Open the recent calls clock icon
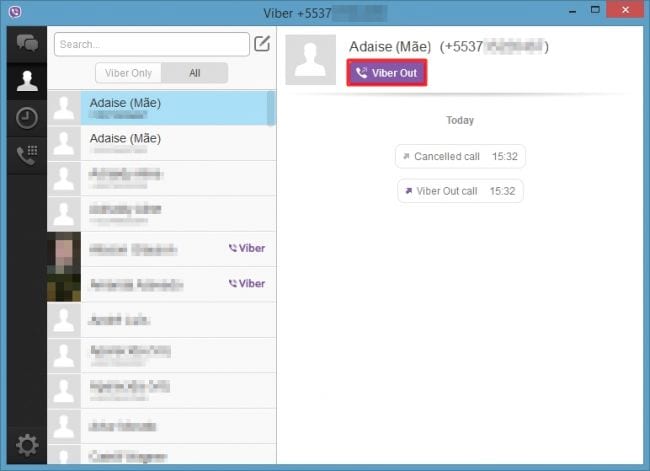 [27, 118]
